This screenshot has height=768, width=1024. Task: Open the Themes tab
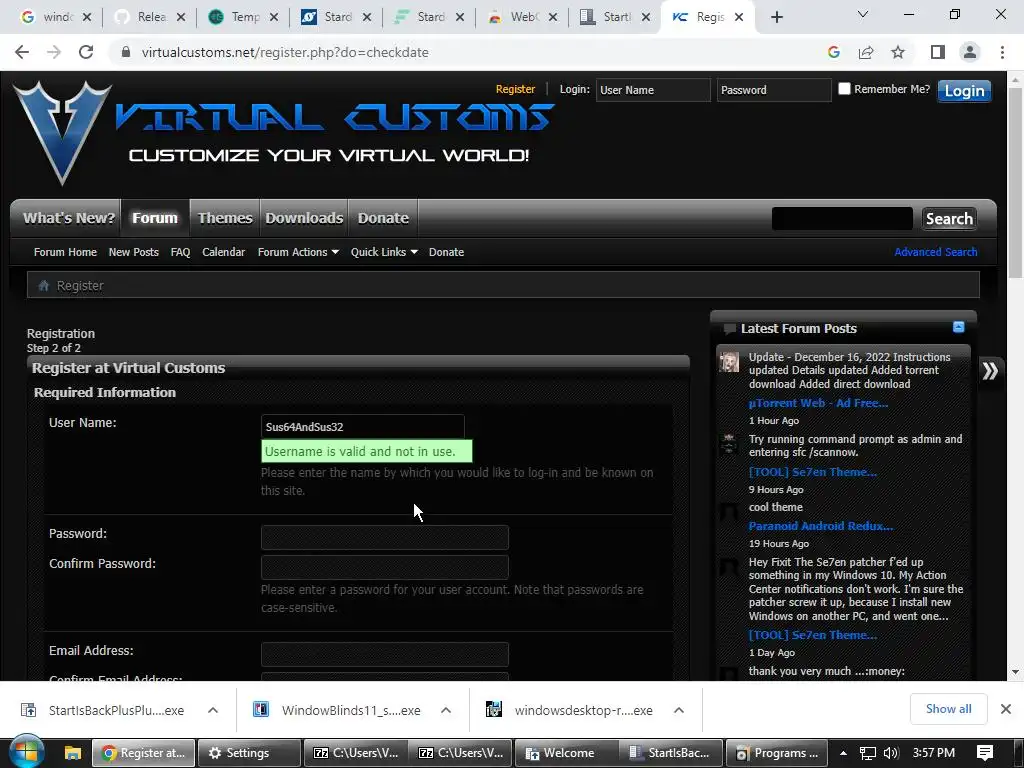[225, 218]
